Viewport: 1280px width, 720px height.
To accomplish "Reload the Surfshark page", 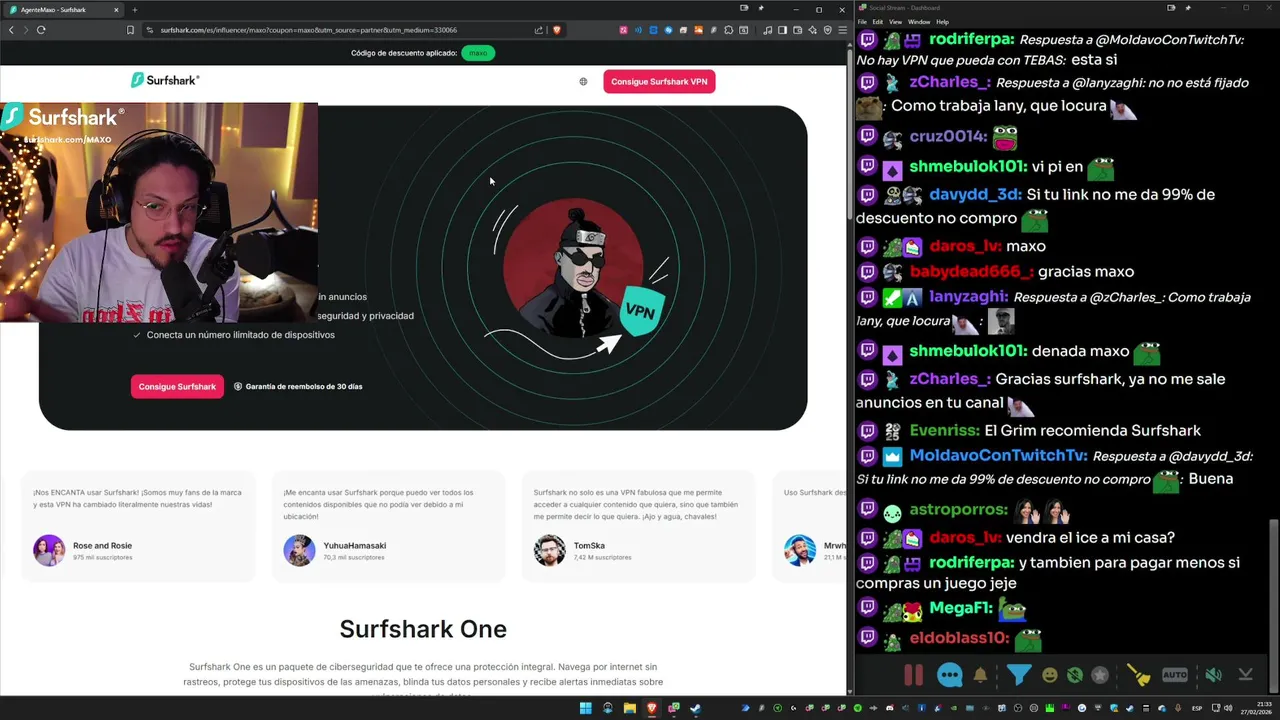I will pyautogui.click(x=41, y=30).
